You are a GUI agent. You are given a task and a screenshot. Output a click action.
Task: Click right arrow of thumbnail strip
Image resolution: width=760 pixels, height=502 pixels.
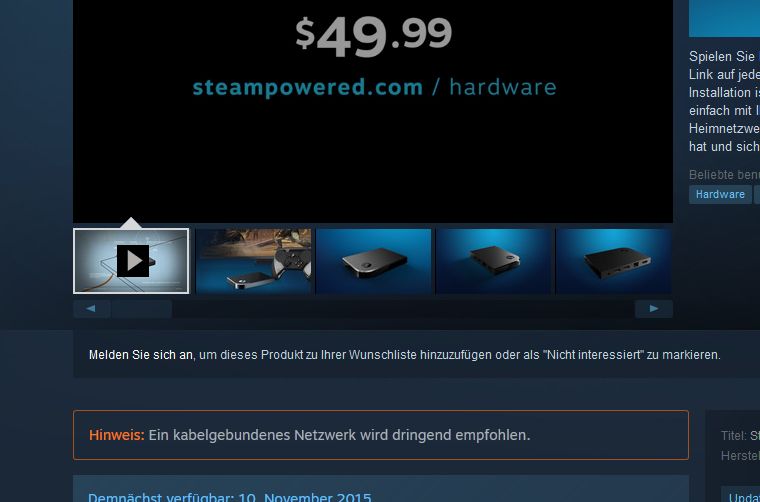click(x=654, y=309)
